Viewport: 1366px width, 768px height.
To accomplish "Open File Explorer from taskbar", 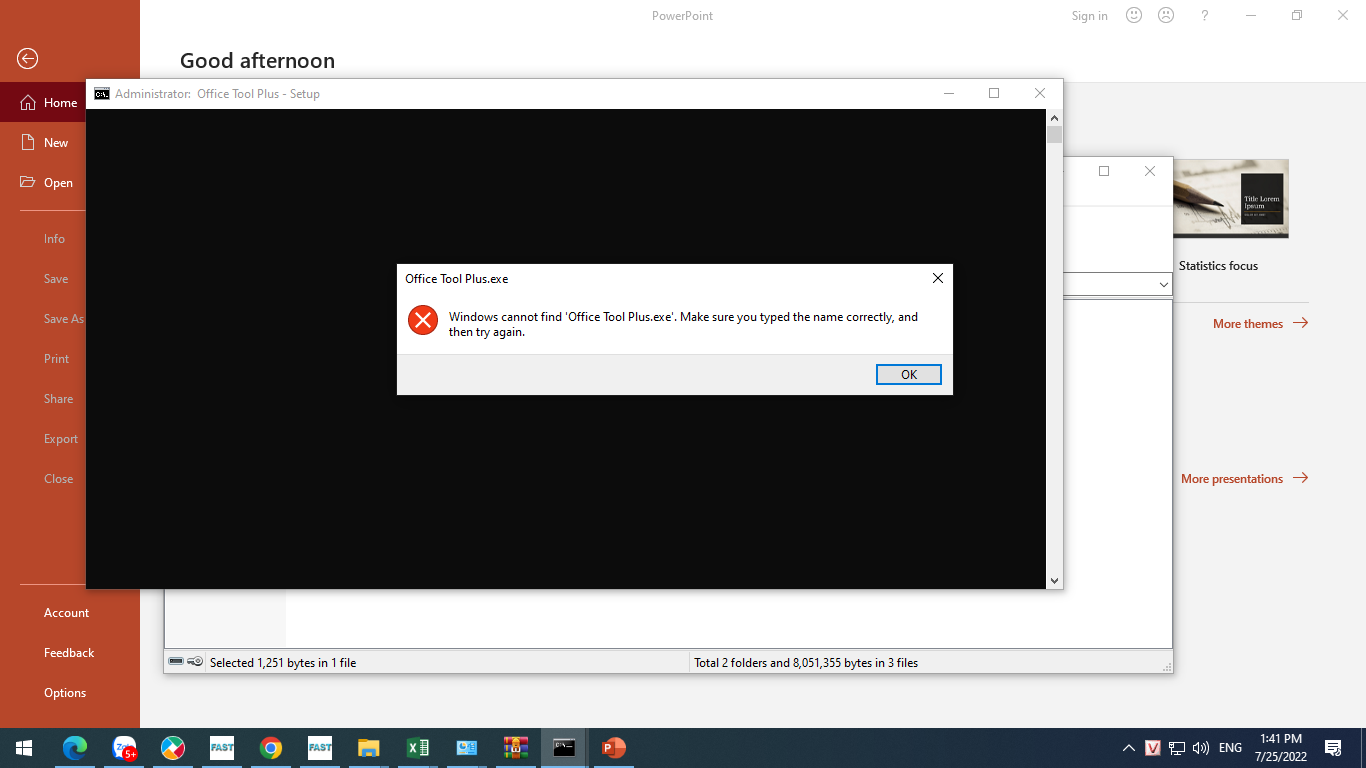I will point(369,748).
